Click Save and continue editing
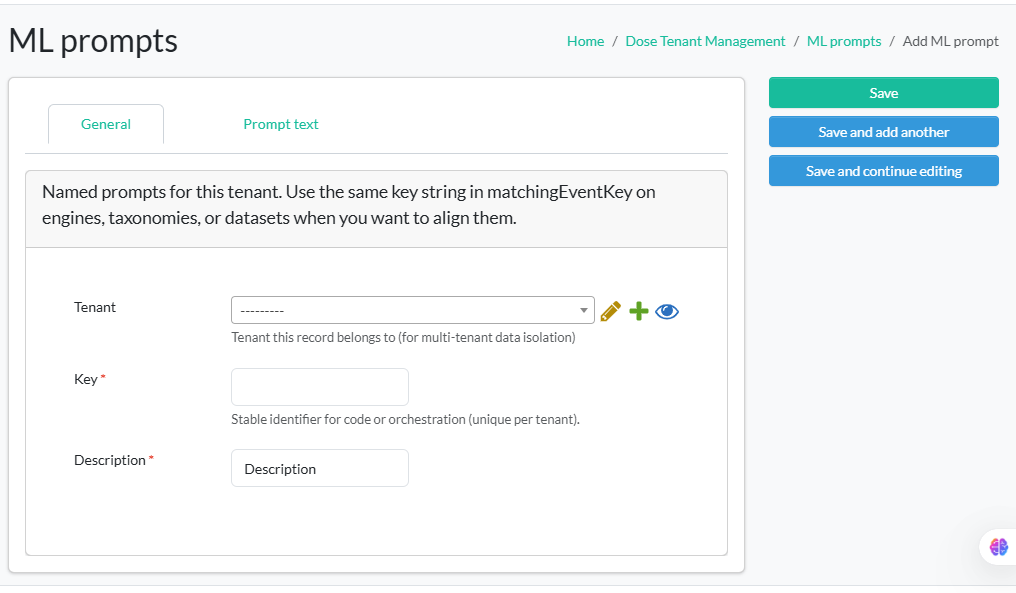This screenshot has height=593, width=1016. click(x=883, y=170)
